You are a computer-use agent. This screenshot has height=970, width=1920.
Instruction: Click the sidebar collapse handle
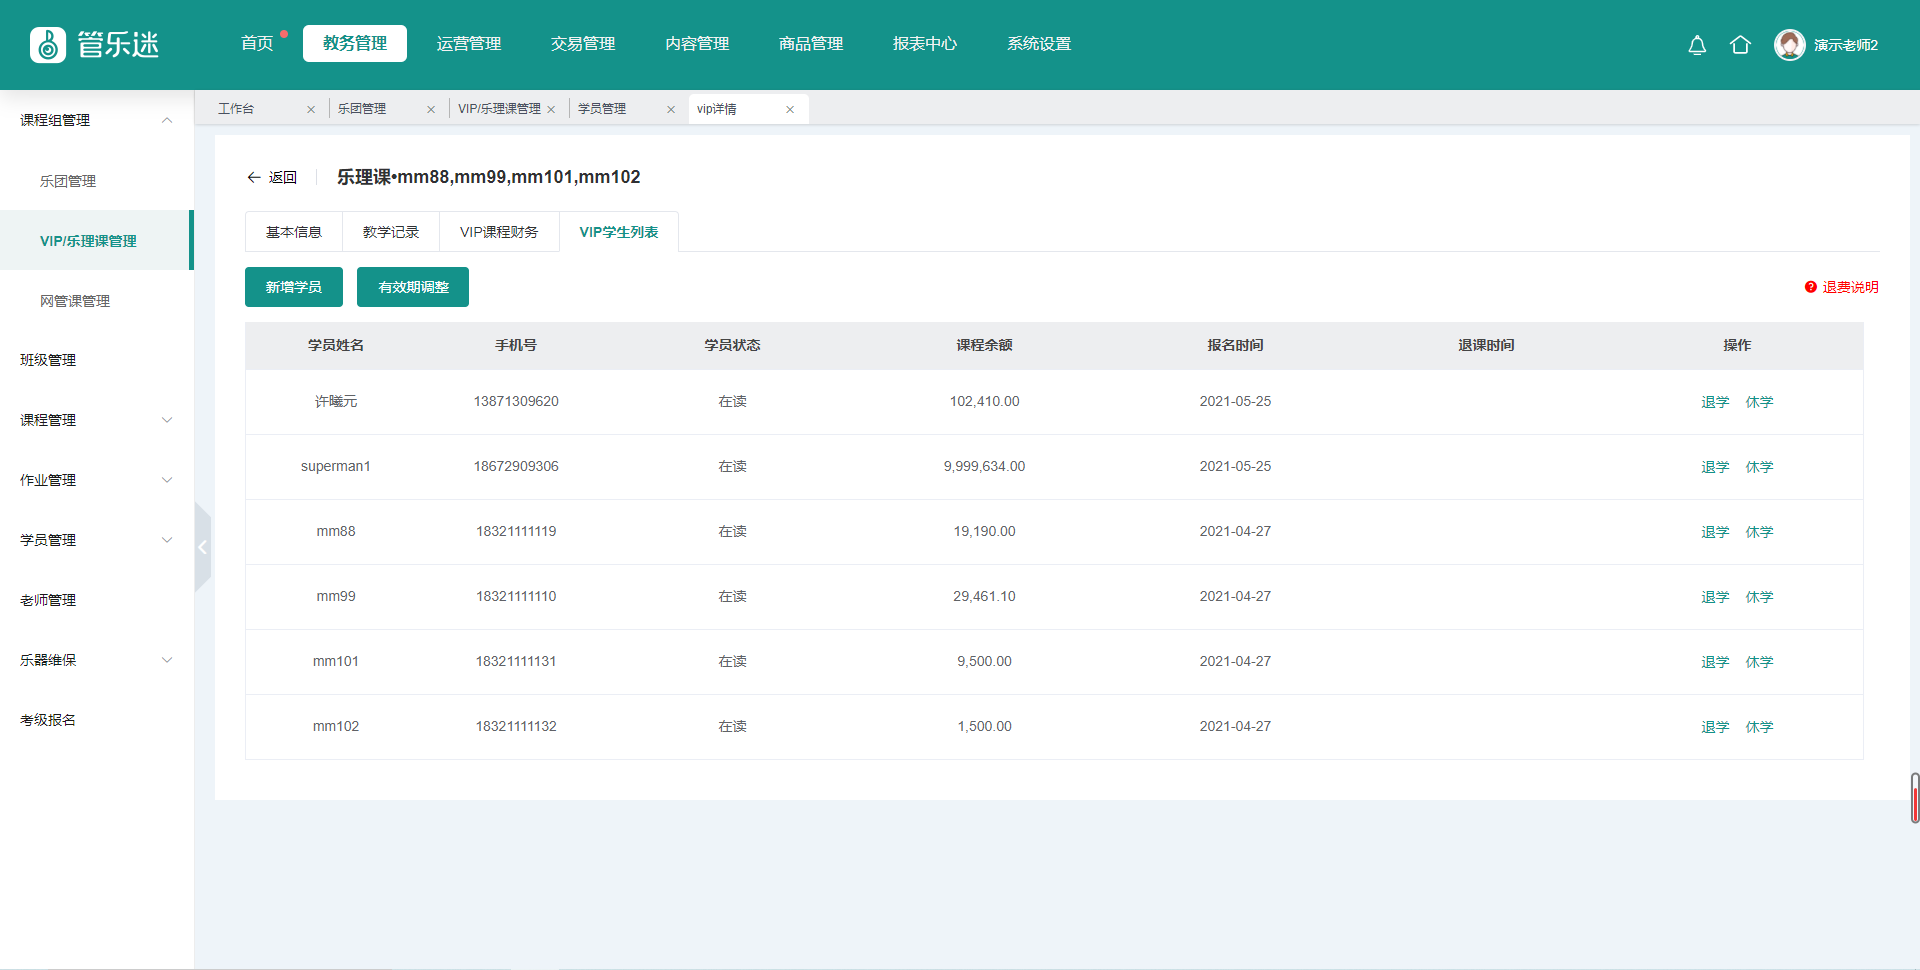pos(203,547)
